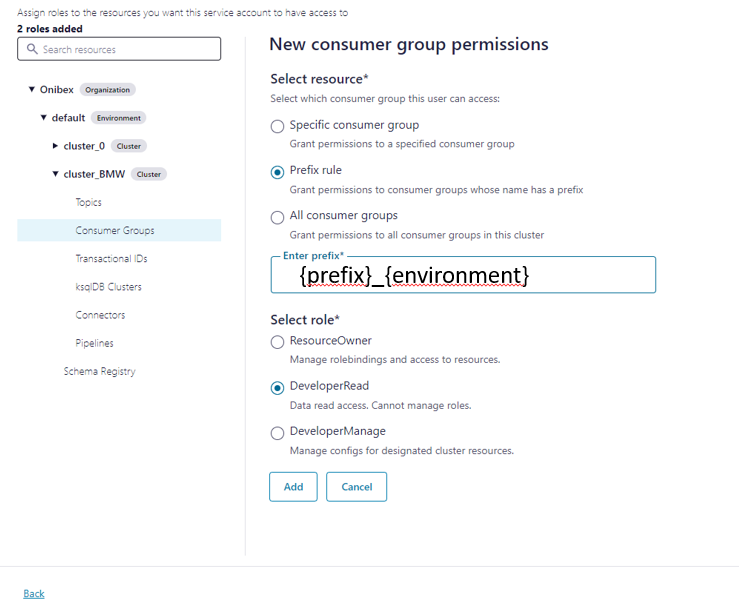Collapse the Onibex organization node
The width and height of the screenshot is (739, 608).
pos(31,90)
